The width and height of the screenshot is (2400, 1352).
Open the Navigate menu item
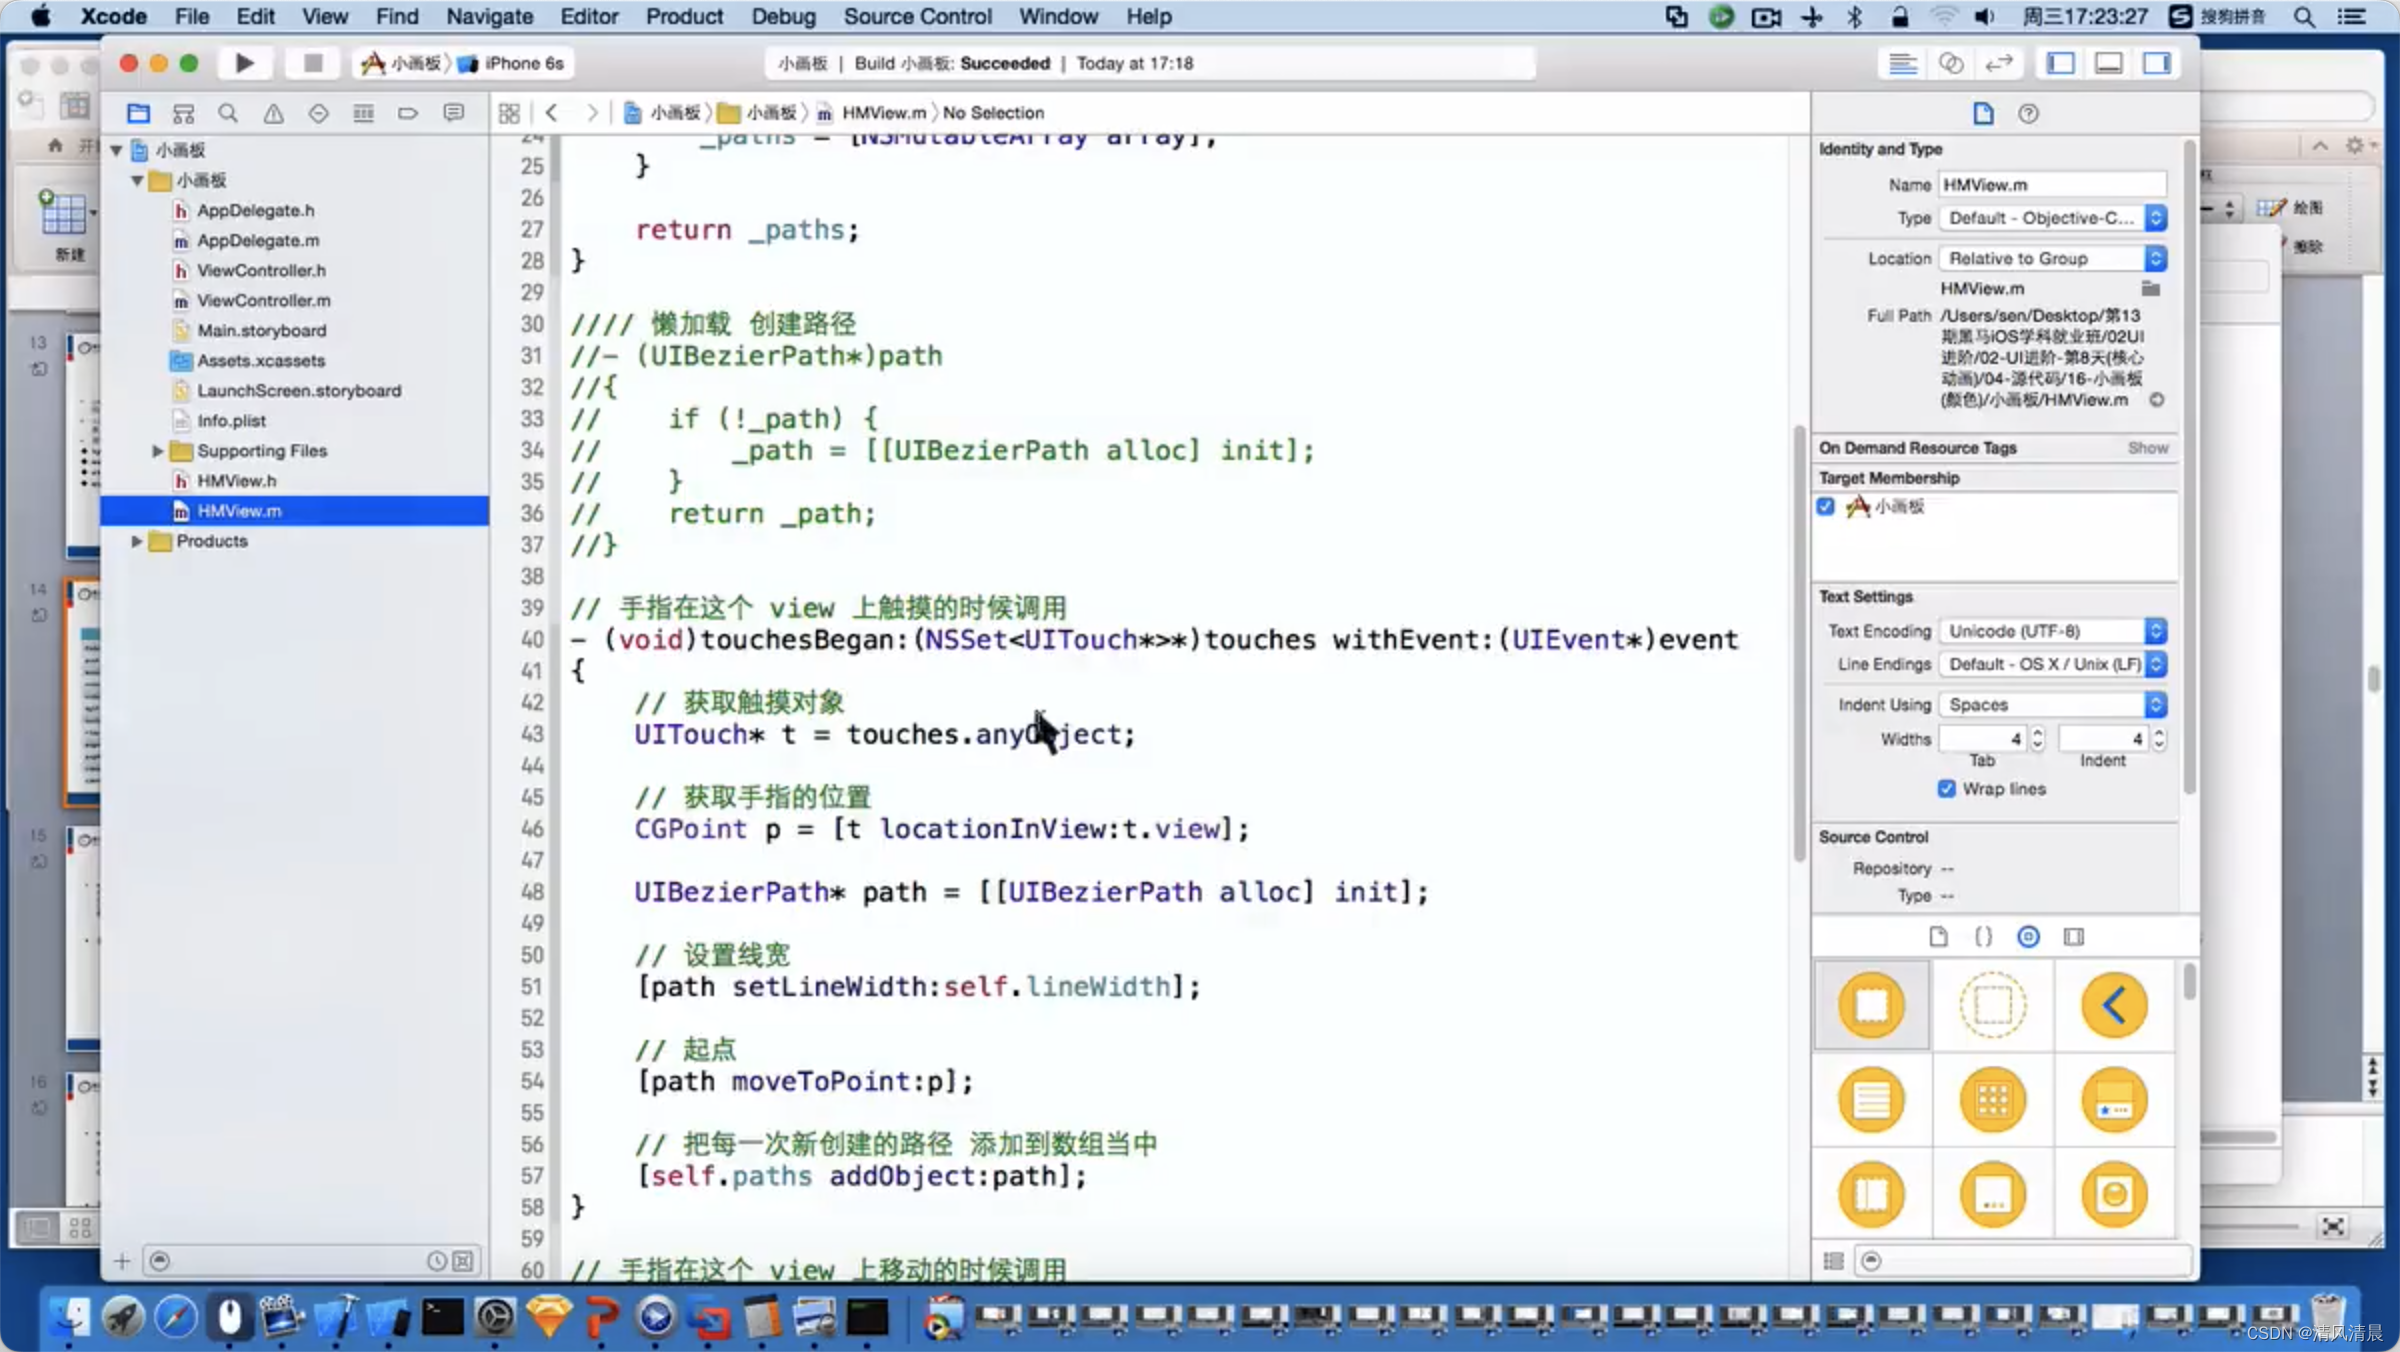coord(488,16)
